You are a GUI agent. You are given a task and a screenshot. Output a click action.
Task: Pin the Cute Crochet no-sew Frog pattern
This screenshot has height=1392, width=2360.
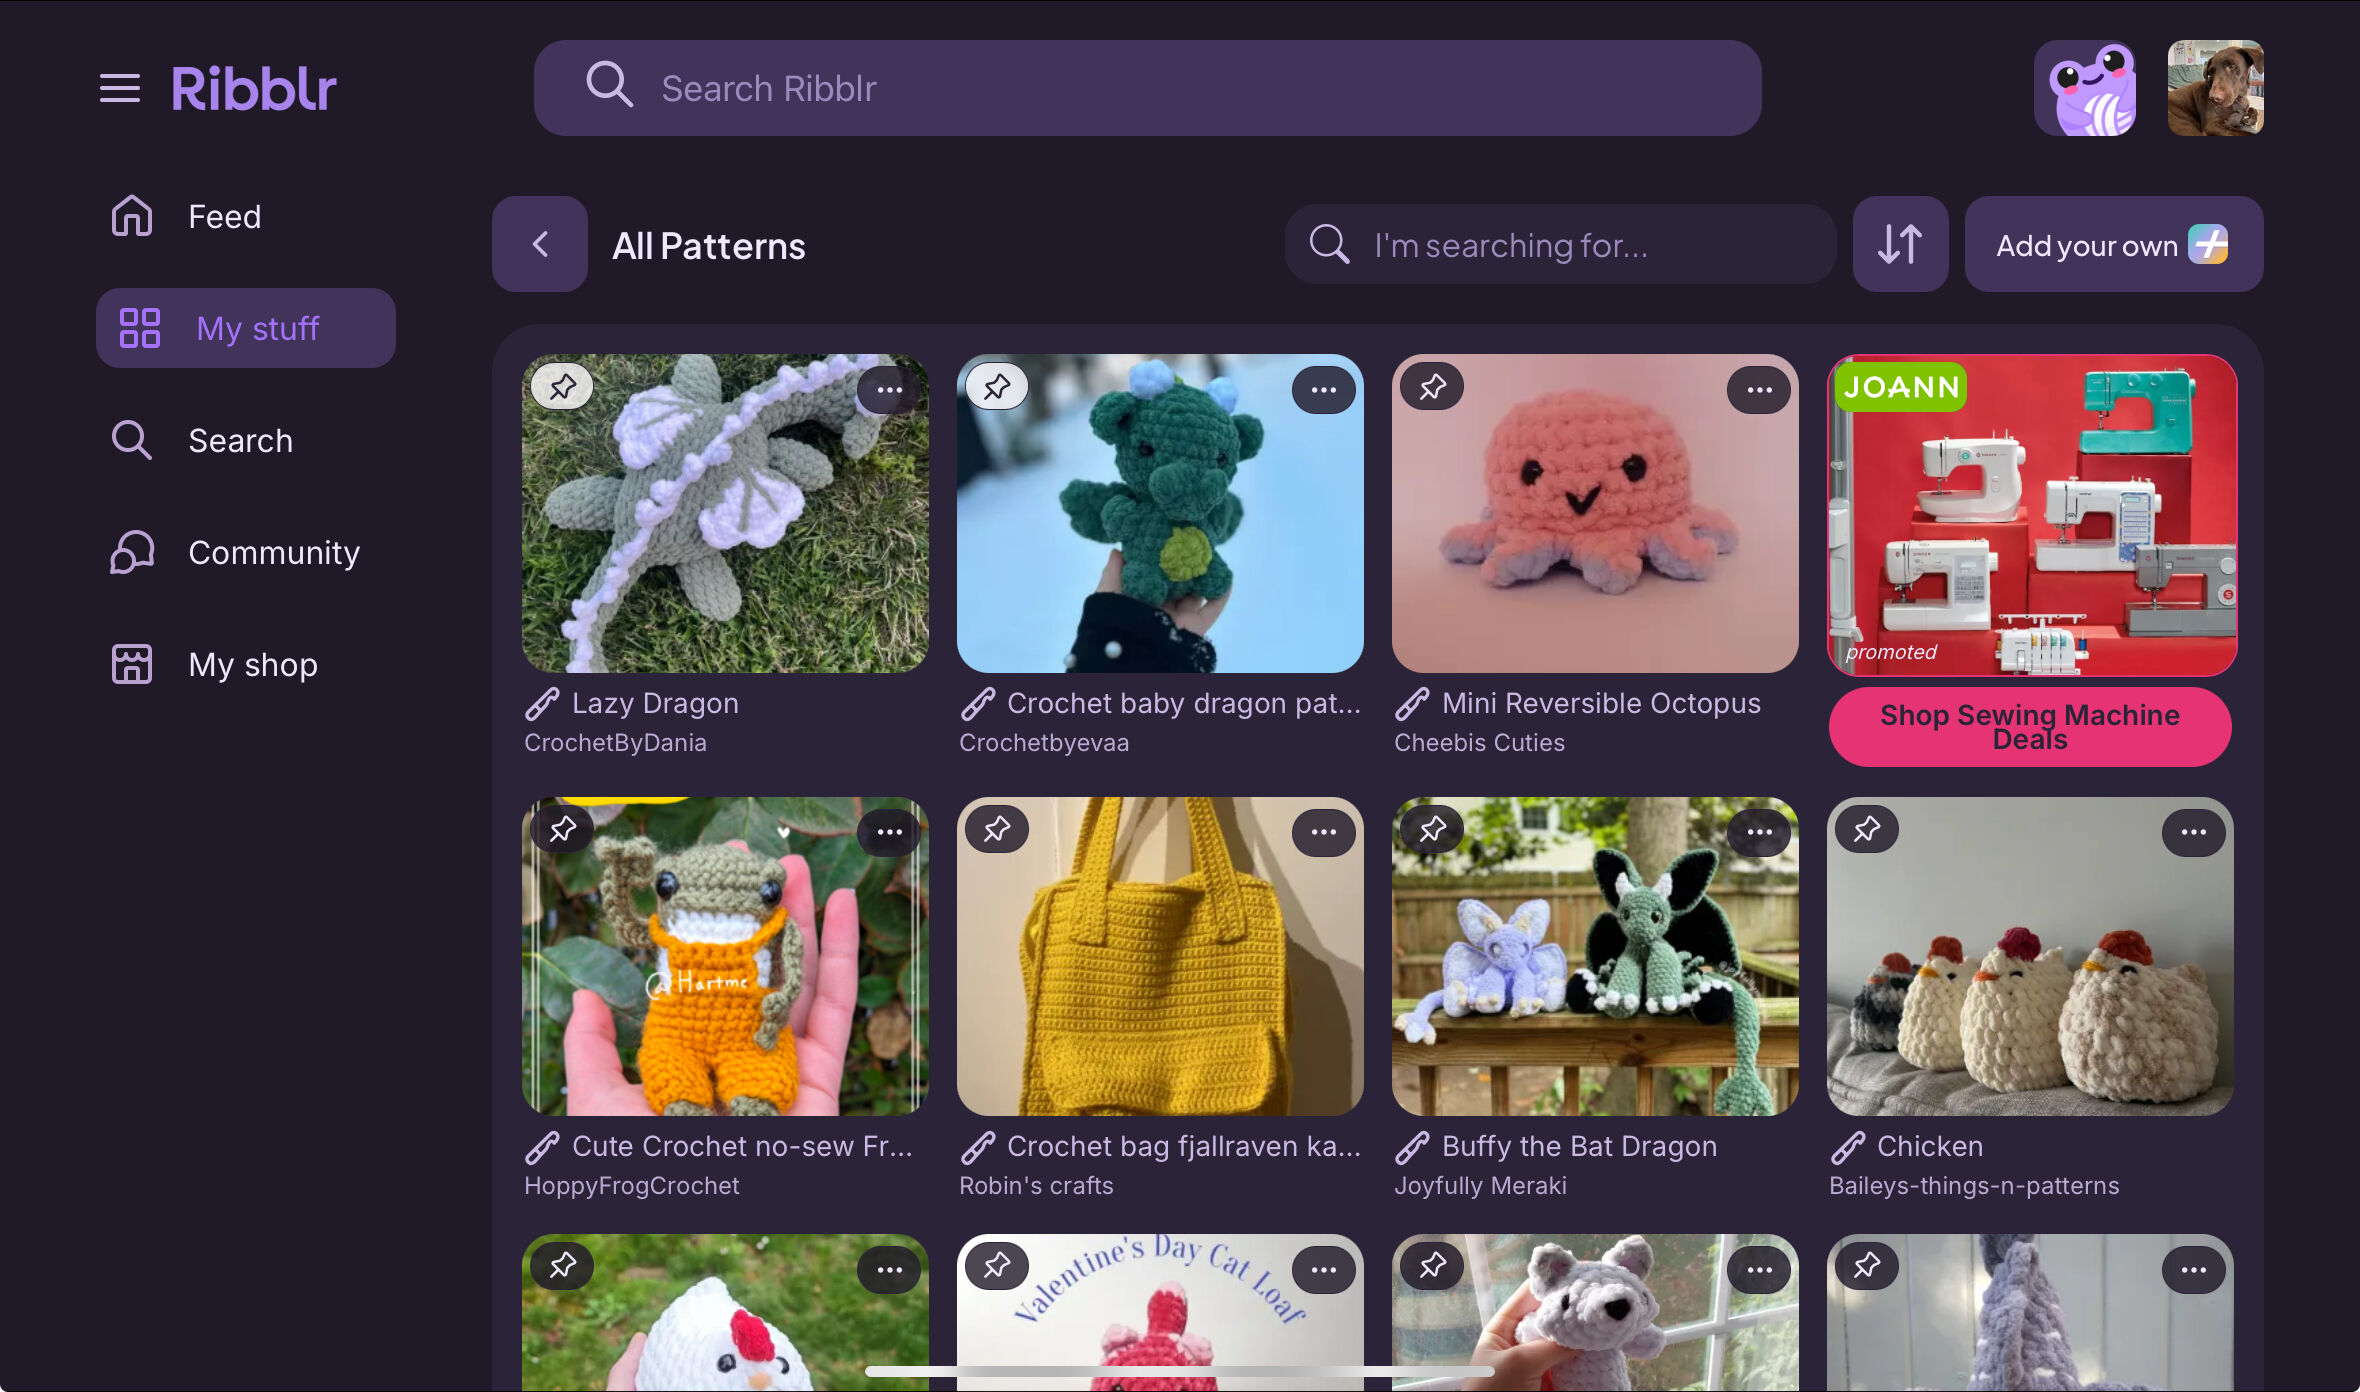(x=562, y=829)
